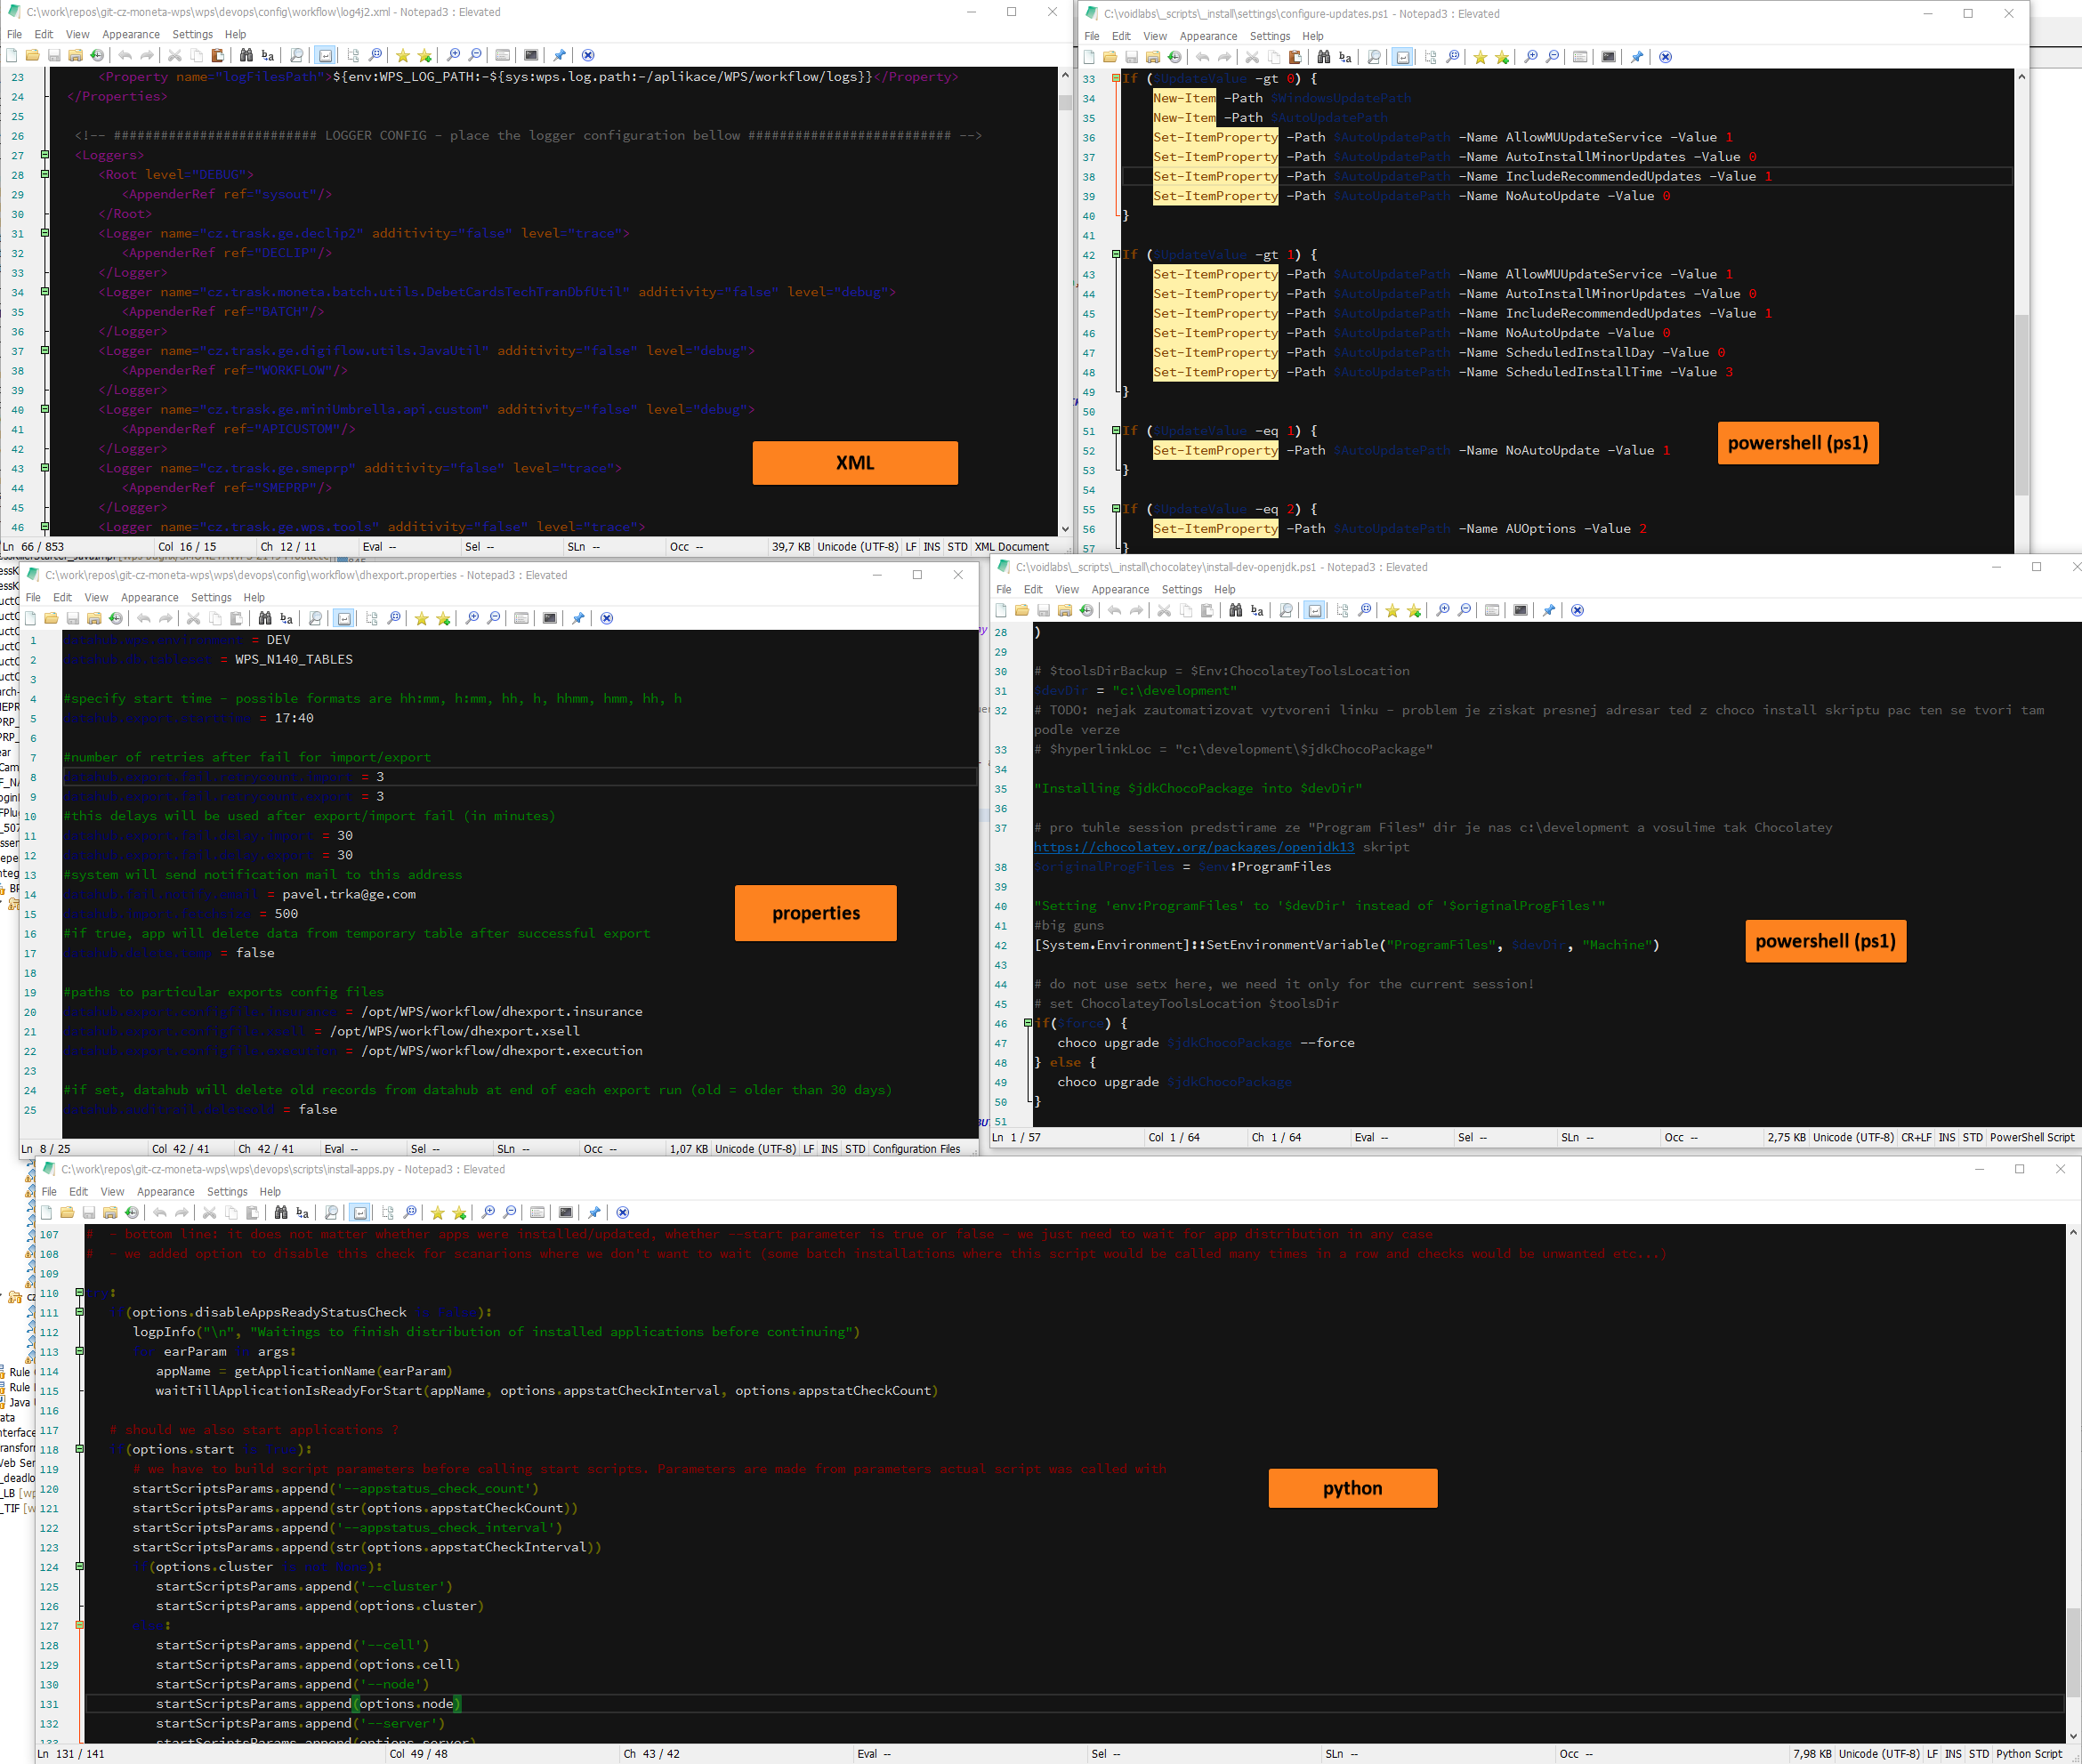
Task: Open Settings menu in log4j2.xml window
Action: tap(192, 34)
